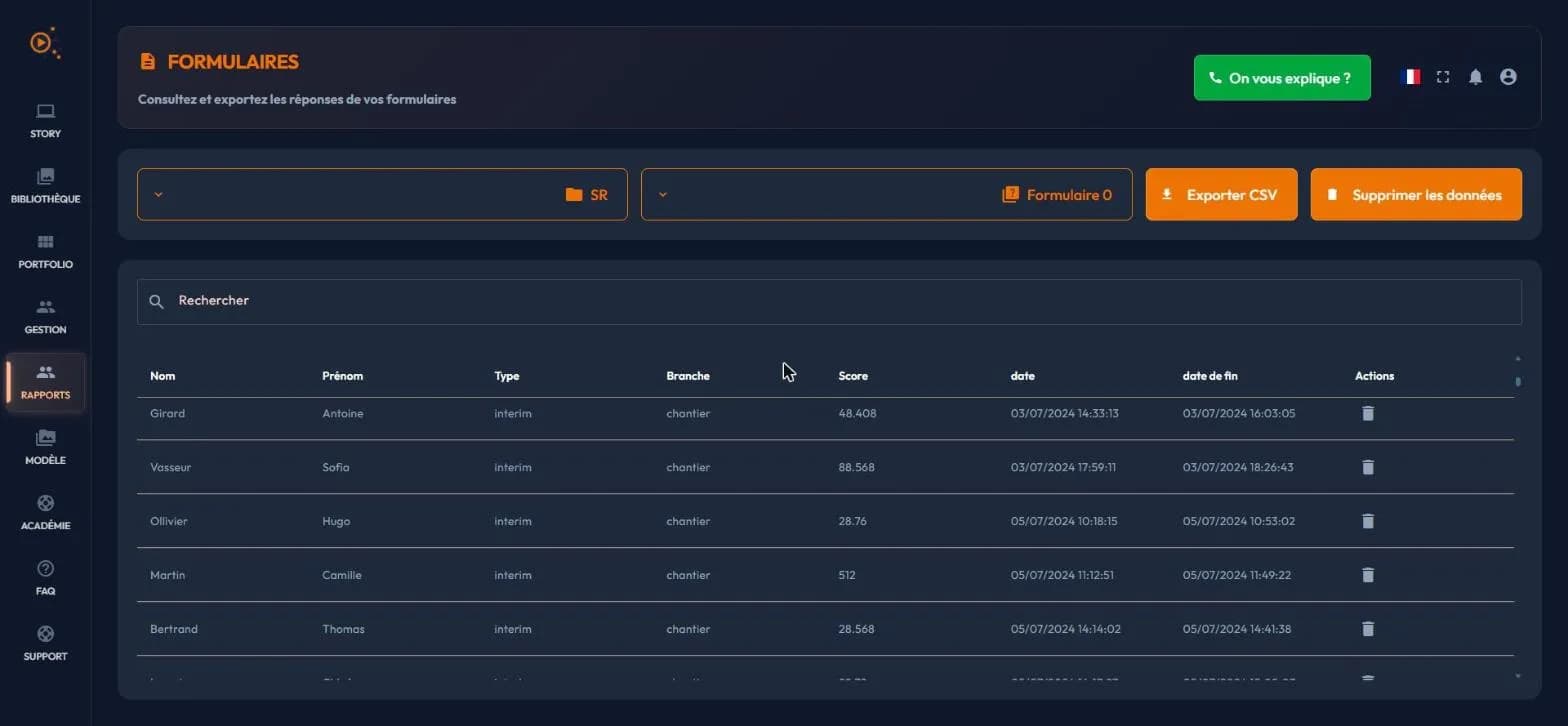Delete the Martin Camille row
The width and height of the screenshot is (1568, 726).
[1368, 575]
